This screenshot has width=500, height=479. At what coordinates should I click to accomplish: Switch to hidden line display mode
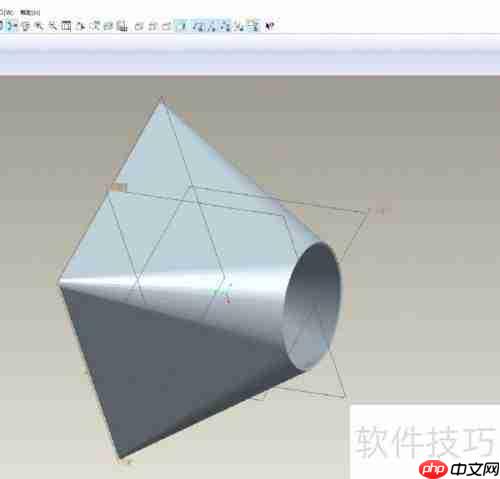(153, 26)
